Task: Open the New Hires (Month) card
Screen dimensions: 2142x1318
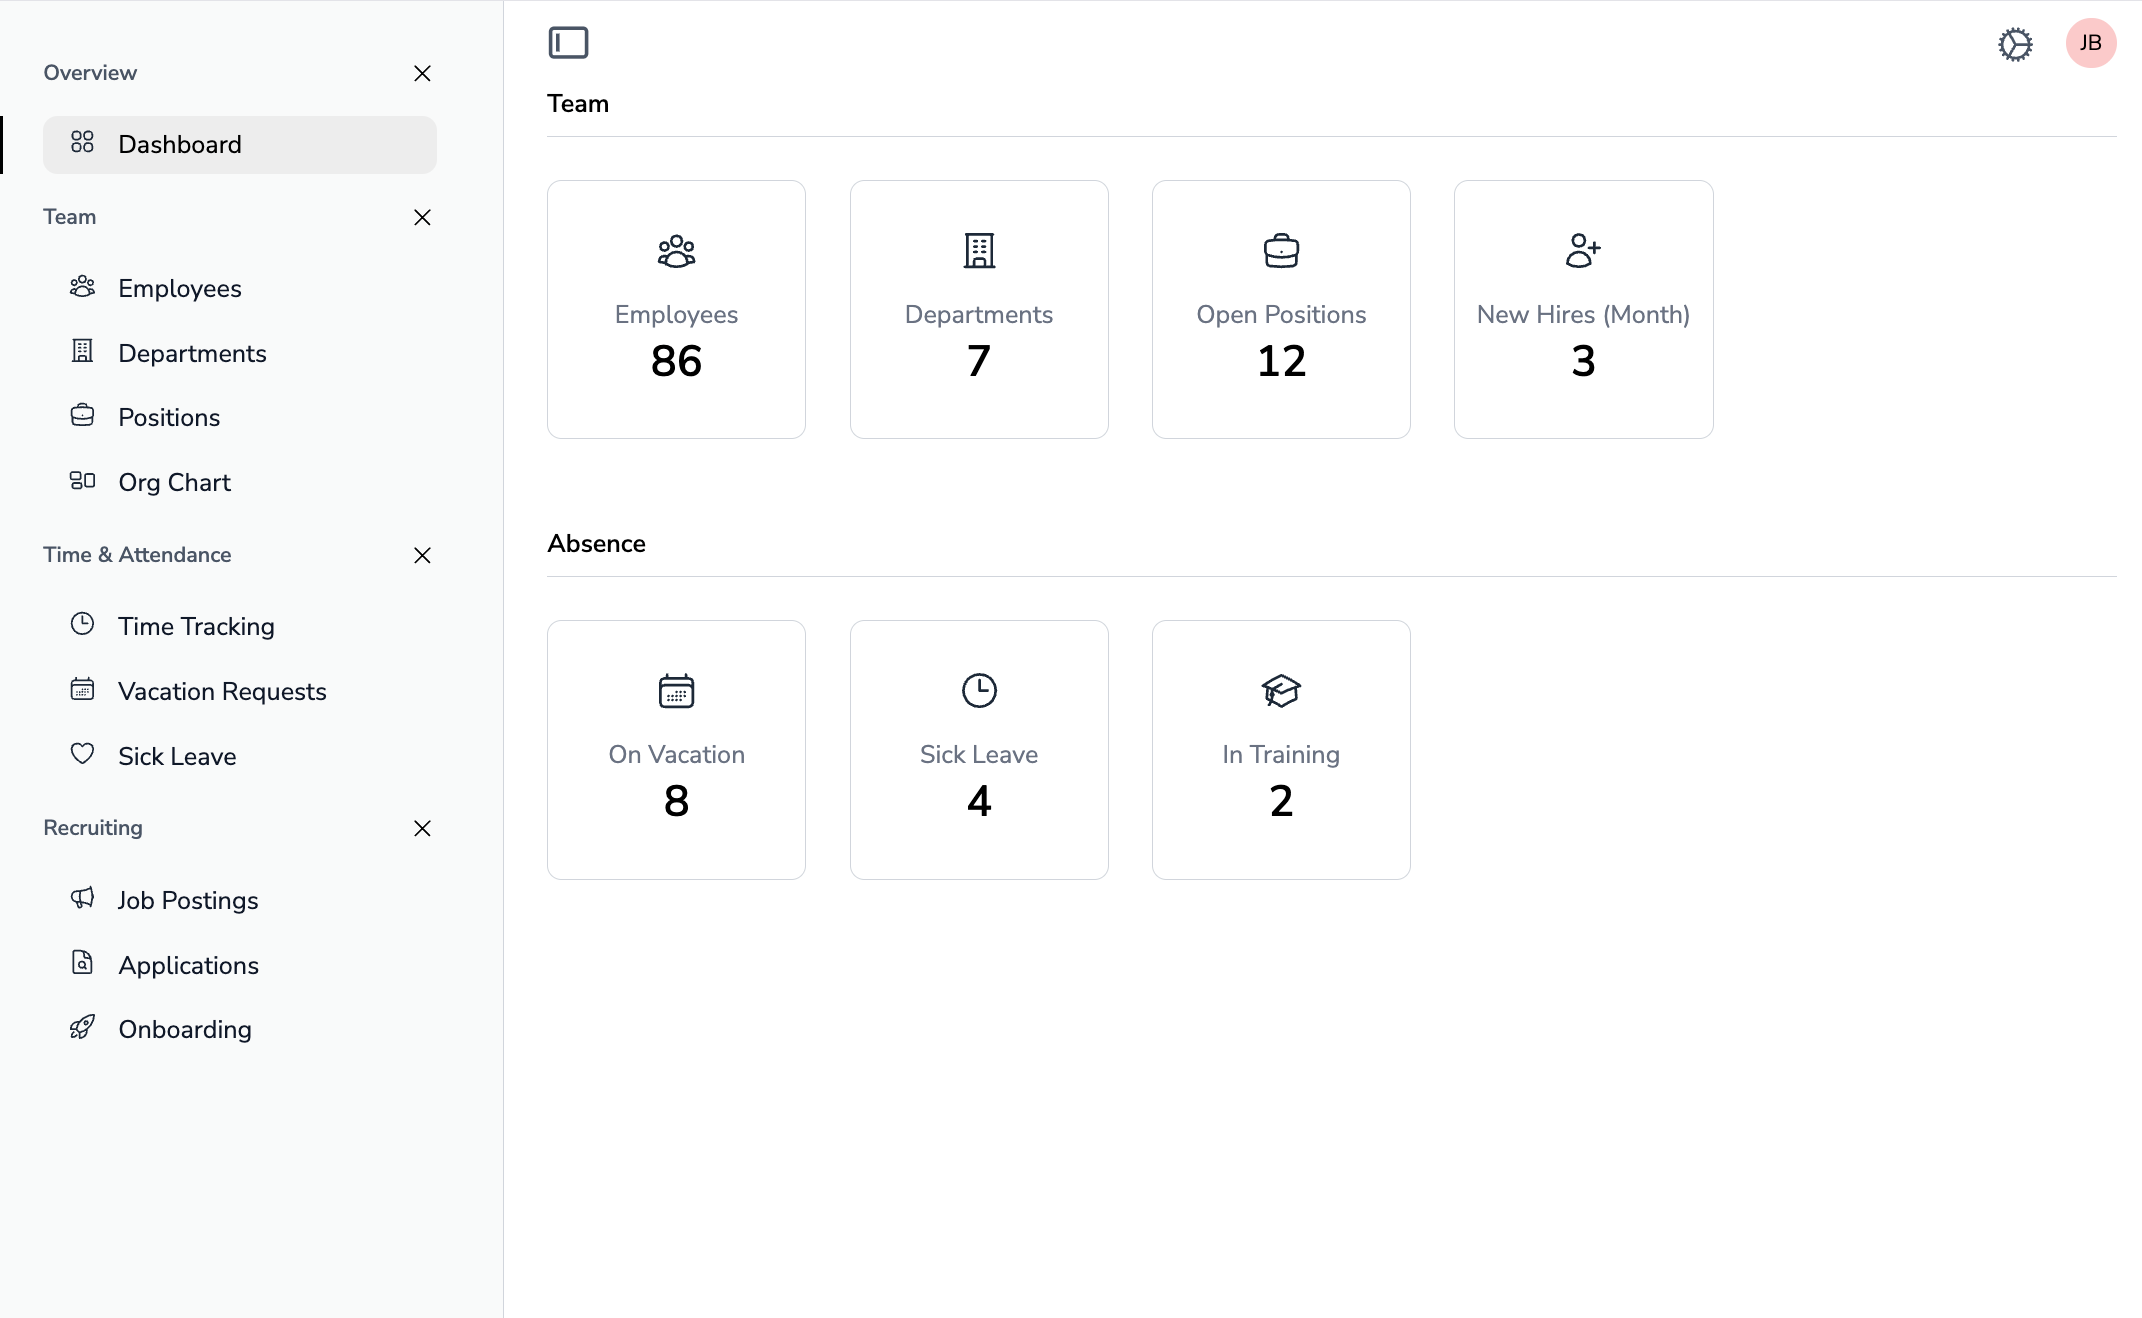Action: coord(1583,309)
